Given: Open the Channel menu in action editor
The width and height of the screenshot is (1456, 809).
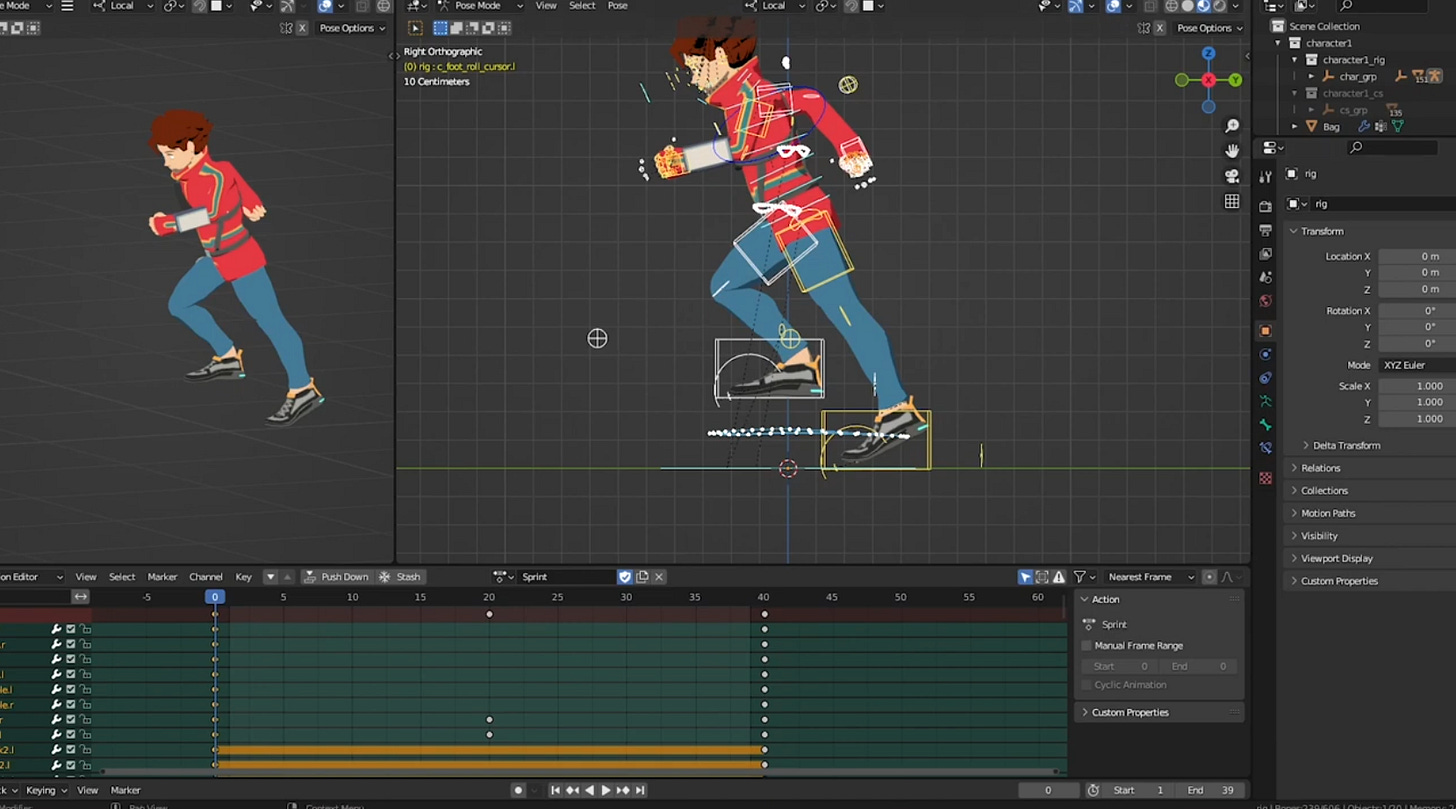Looking at the screenshot, I should coord(205,577).
